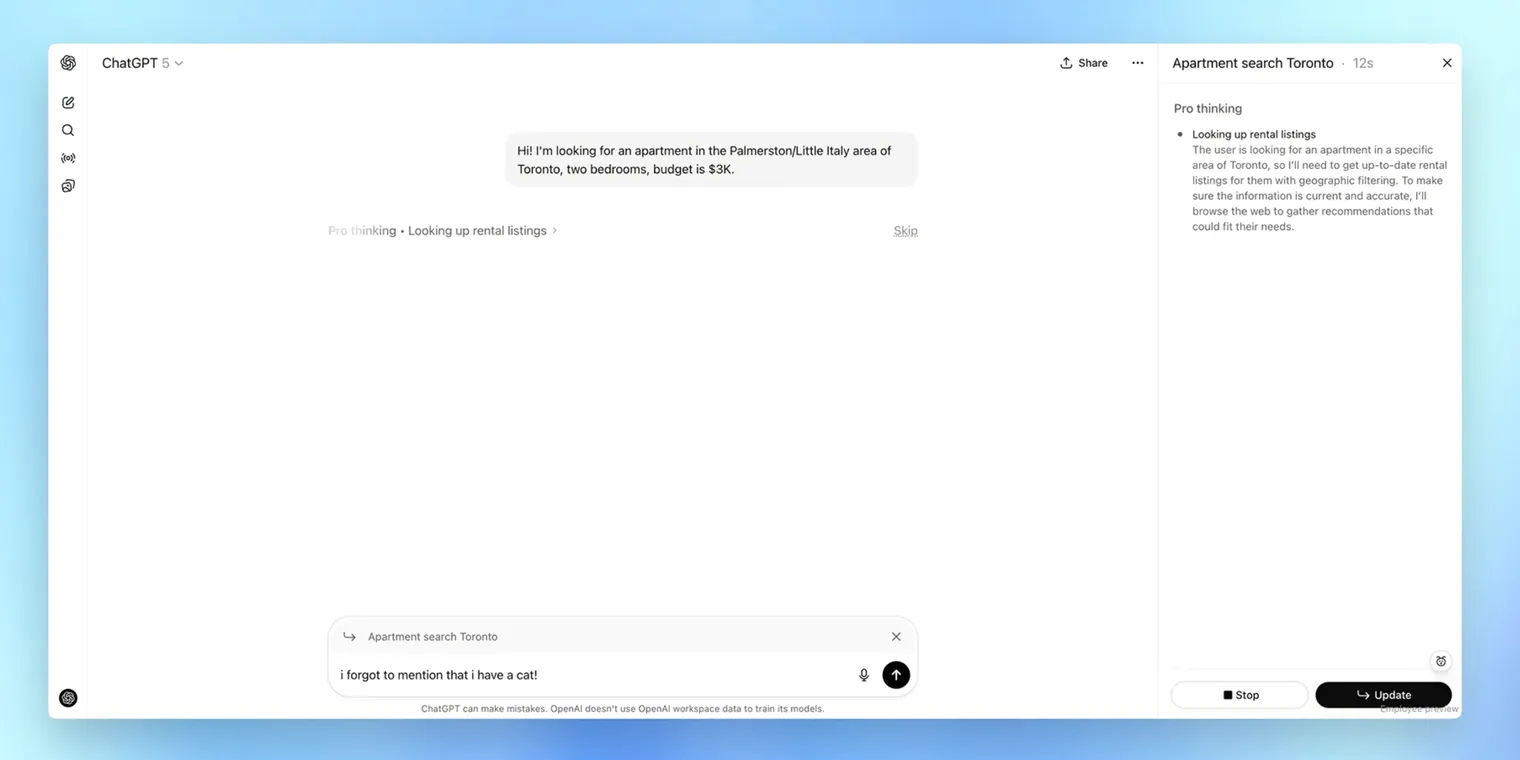Viewport: 1520px width, 760px height.
Task: Open the three-dot options menu
Action: pos(1137,62)
